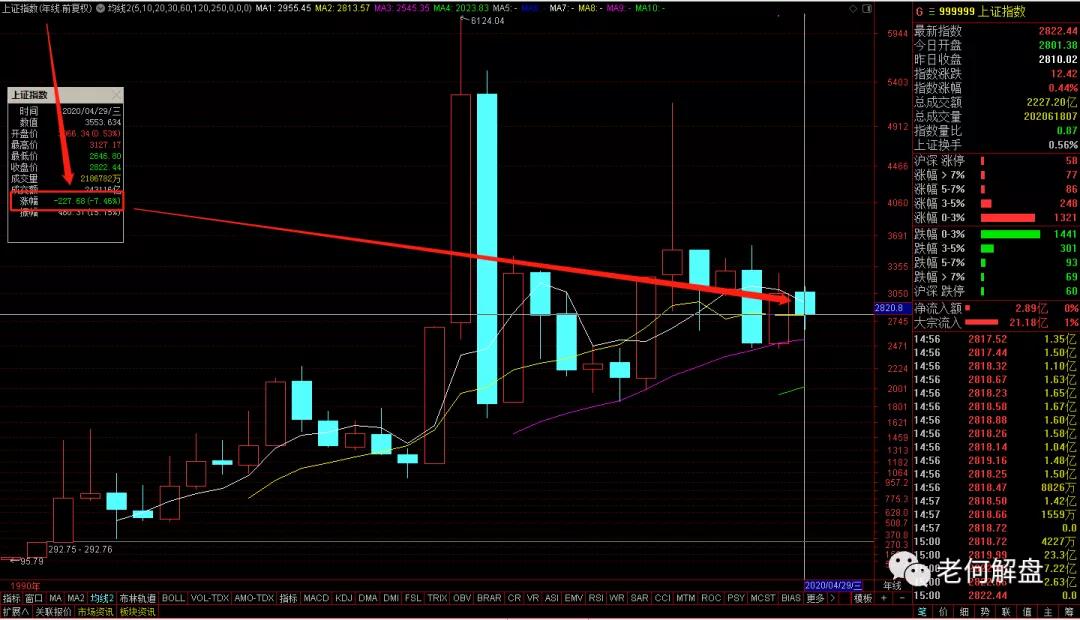The image size is (1080, 620).
Task: Select the BRAR indicator tab
Action: point(489,598)
